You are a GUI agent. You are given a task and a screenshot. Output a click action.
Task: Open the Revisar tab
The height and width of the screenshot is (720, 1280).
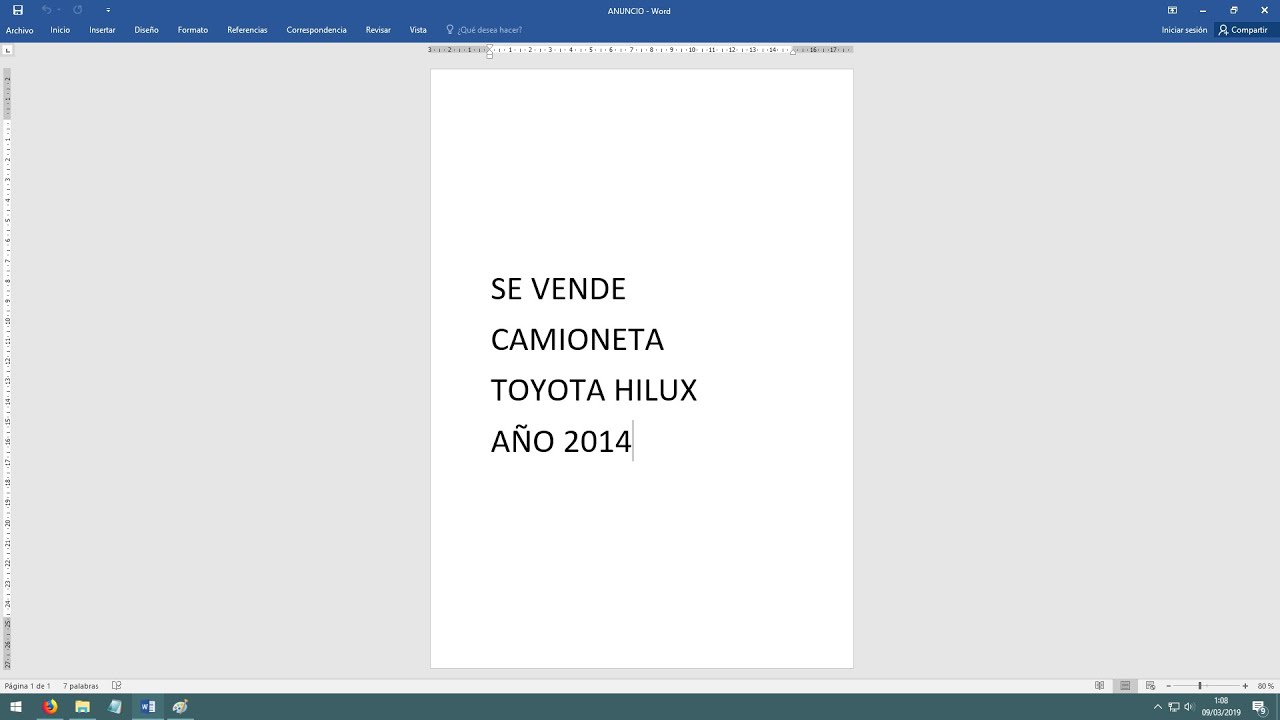coord(378,30)
